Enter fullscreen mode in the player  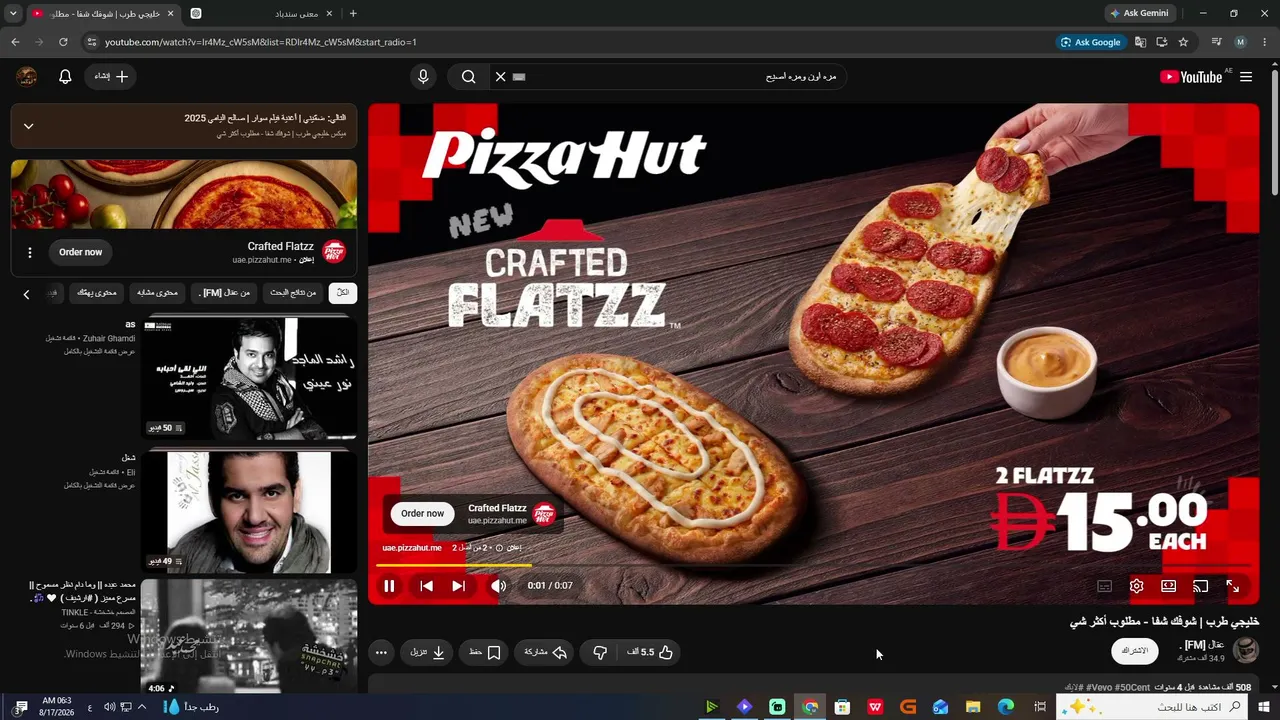click(x=1233, y=586)
